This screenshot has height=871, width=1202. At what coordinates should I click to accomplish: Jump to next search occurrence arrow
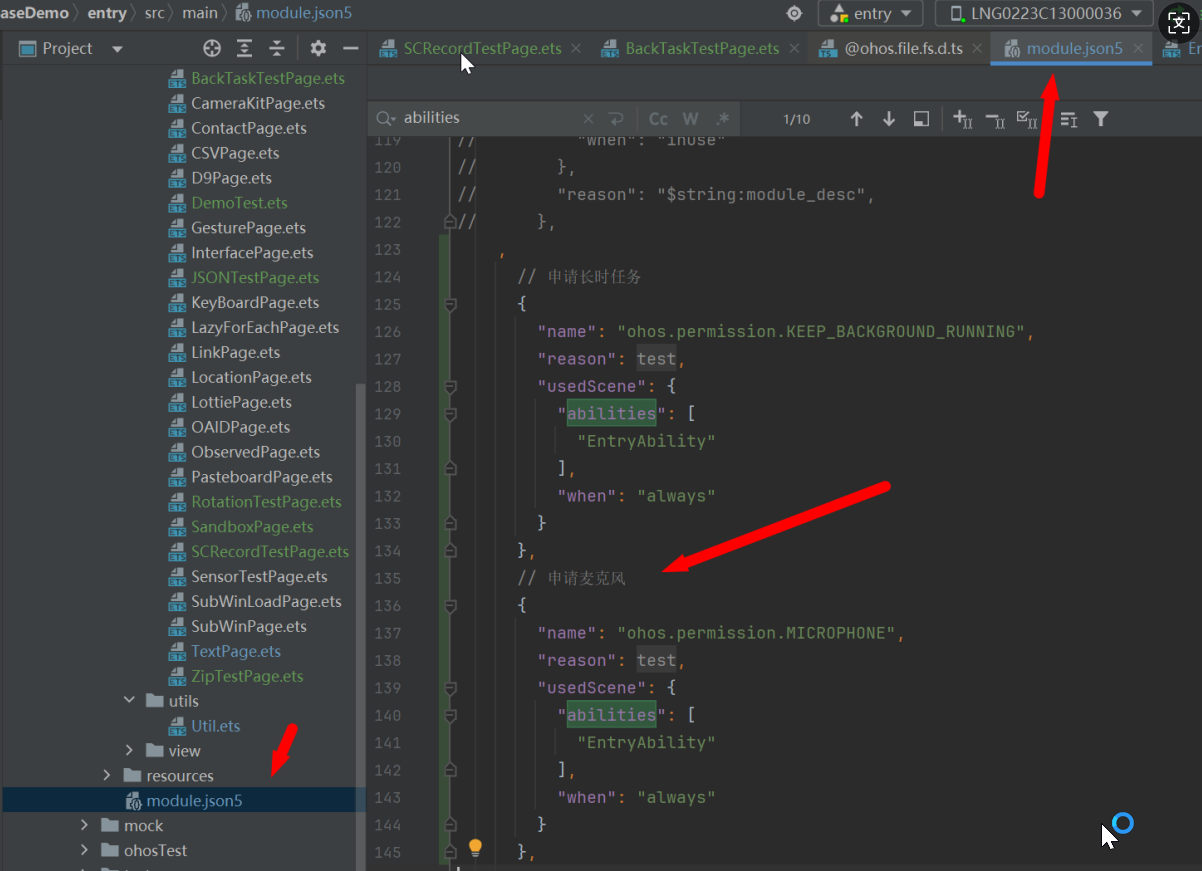pos(888,119)
